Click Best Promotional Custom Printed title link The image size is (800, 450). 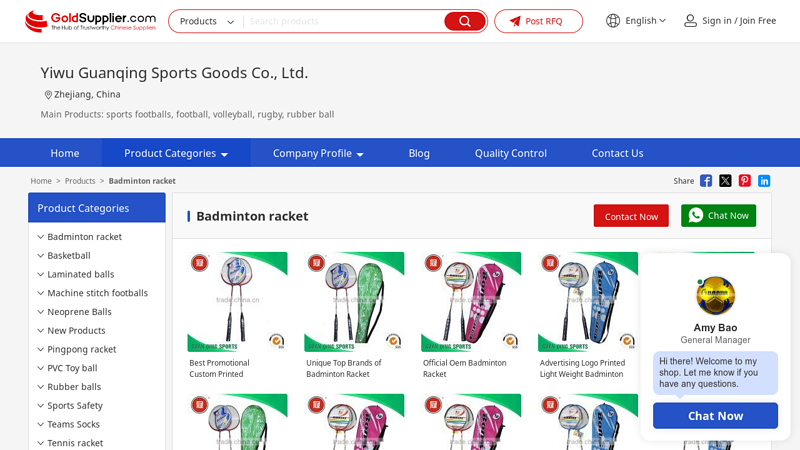pyautogui.click(x=219, y=368)
